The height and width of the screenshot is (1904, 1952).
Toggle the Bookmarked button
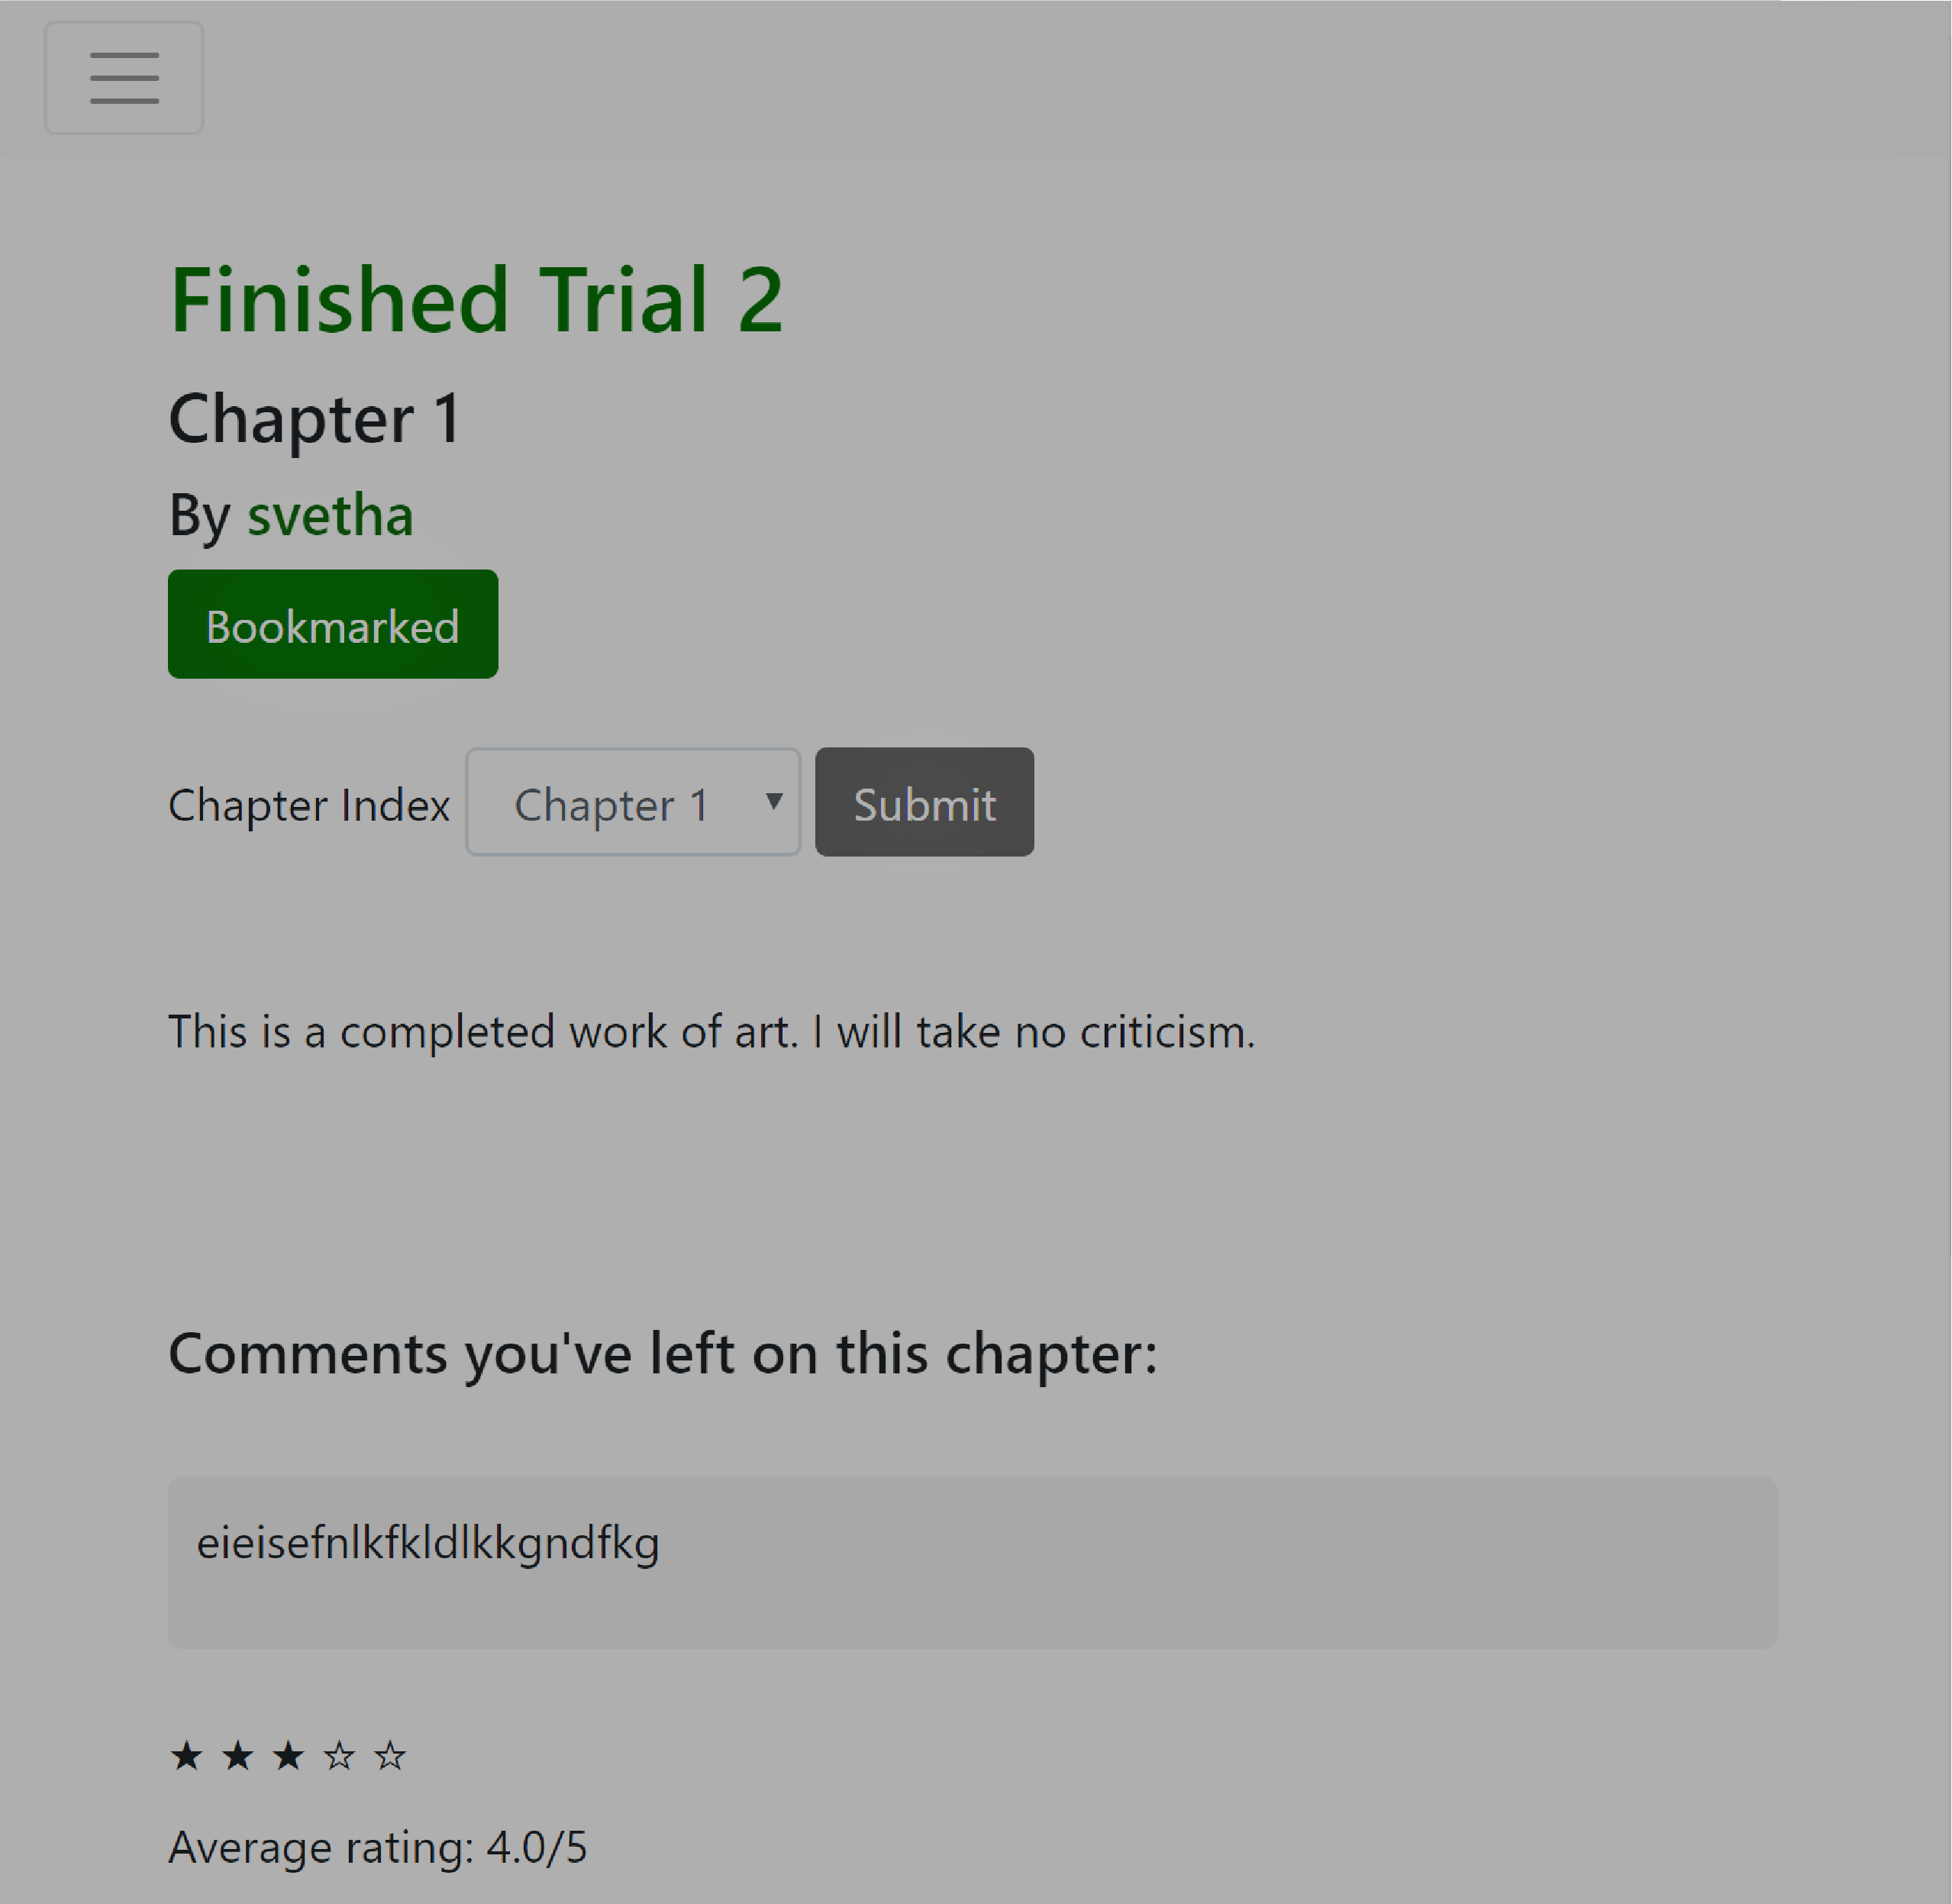click(x=333, y=624)
